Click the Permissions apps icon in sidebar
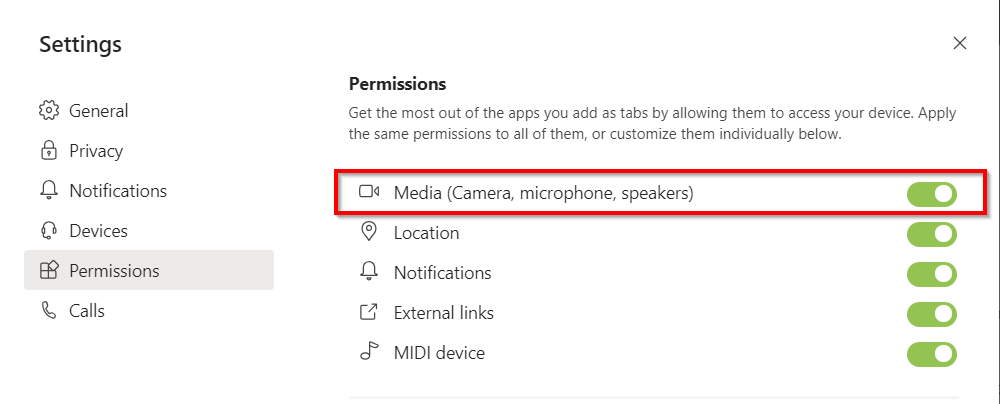 pyautogui.click(x=48, y=271)
